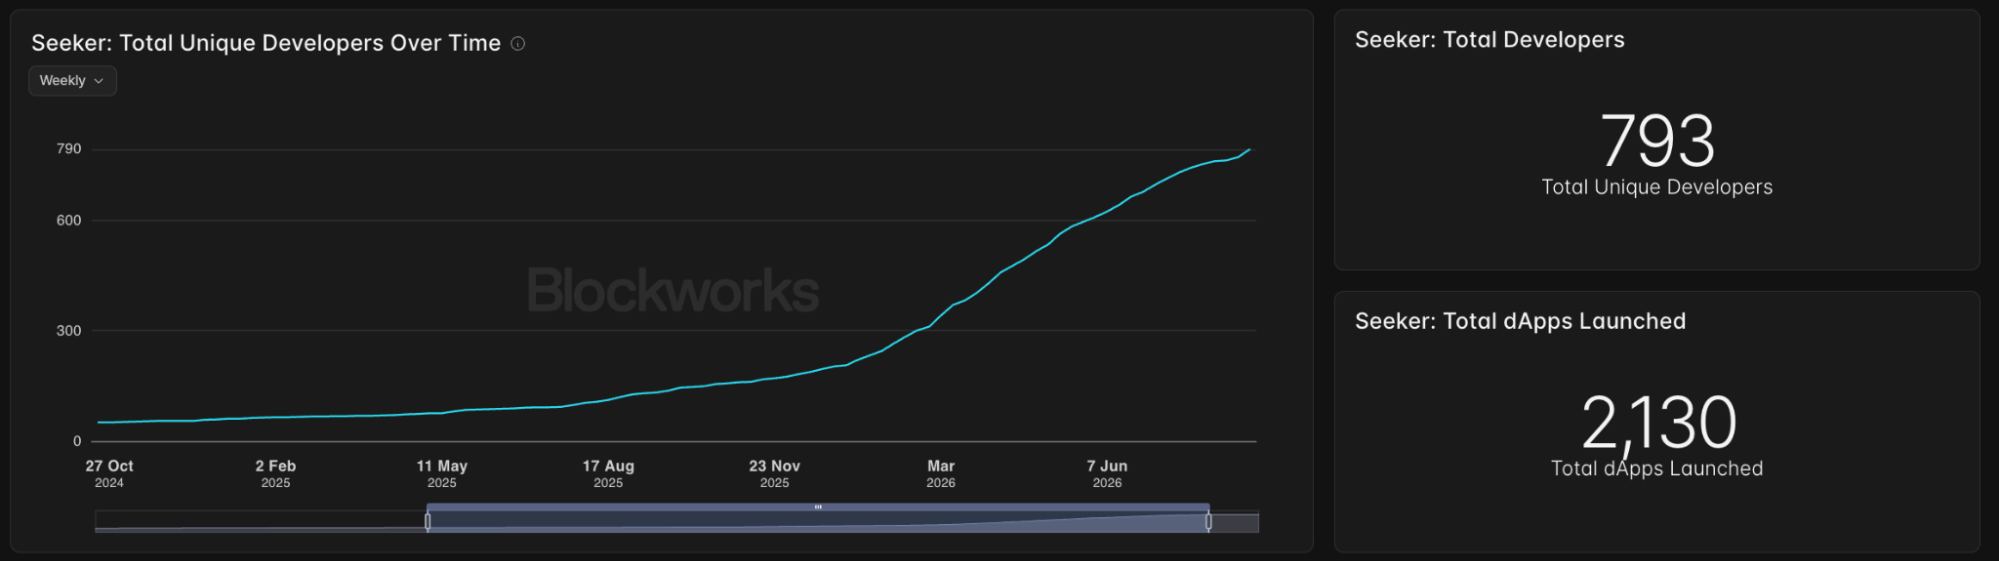Click the 7 Jun 2026 axis label
This screenshot has height=562, width=1999.
pos(1107,474)
